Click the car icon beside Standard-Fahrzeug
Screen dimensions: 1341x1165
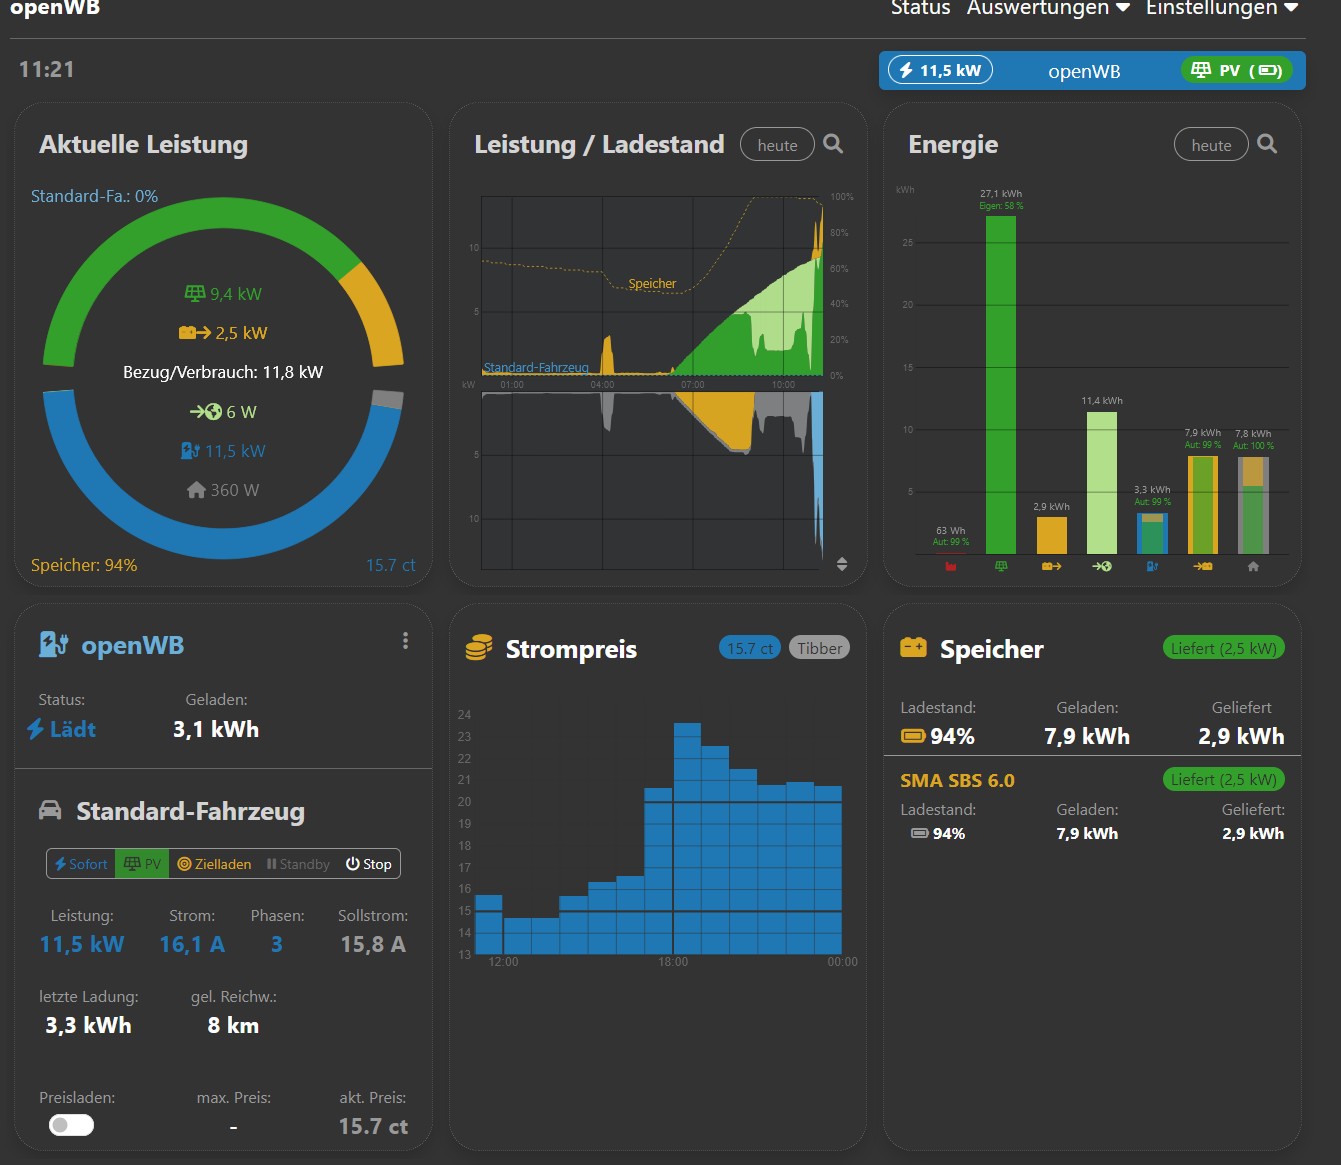[50, 811]
